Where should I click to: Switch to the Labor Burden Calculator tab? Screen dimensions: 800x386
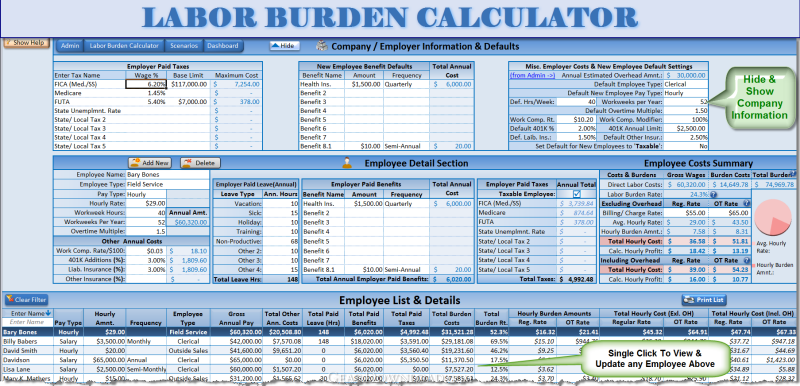[124, 46]
